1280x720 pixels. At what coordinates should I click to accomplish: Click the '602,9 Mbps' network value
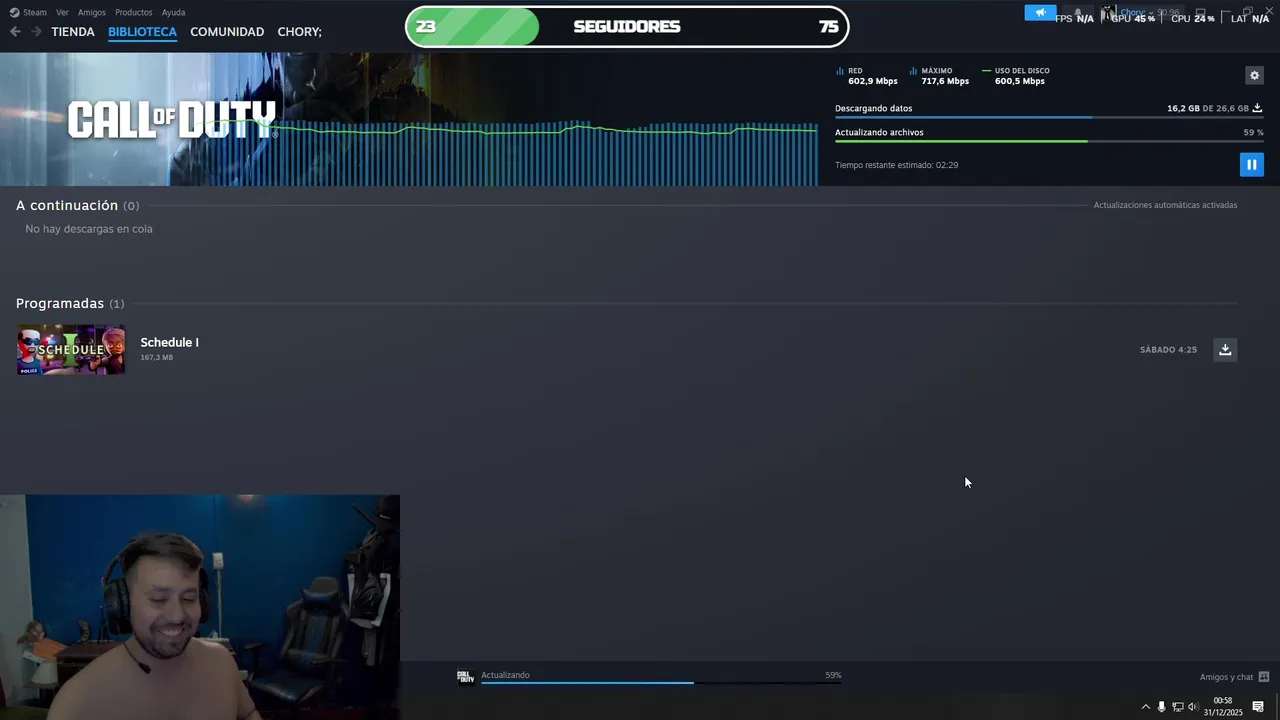pyautogui.click(x=873, y=81)
